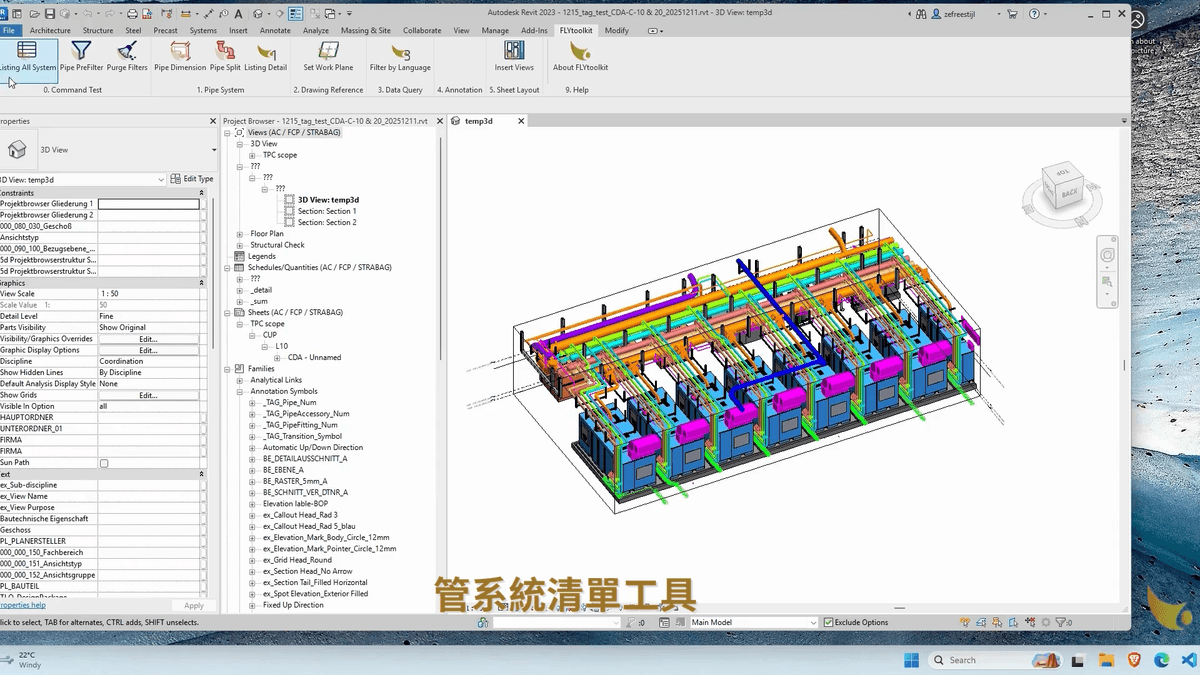Toggle the Sun Path checkbox
The width and height of the screenshot is (1200, 675).
(x=104, y=463)
